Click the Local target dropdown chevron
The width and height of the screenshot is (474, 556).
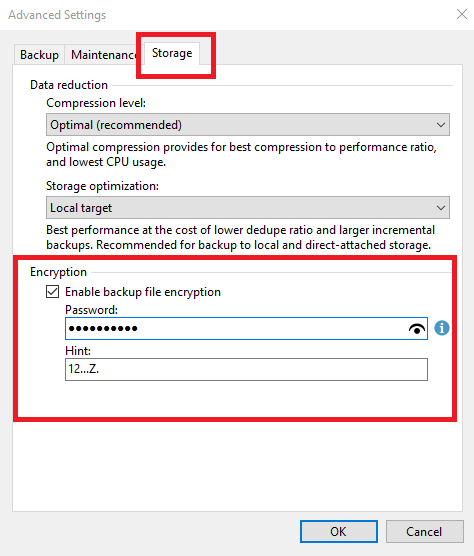pyautogui.click(x=441, y=208)
